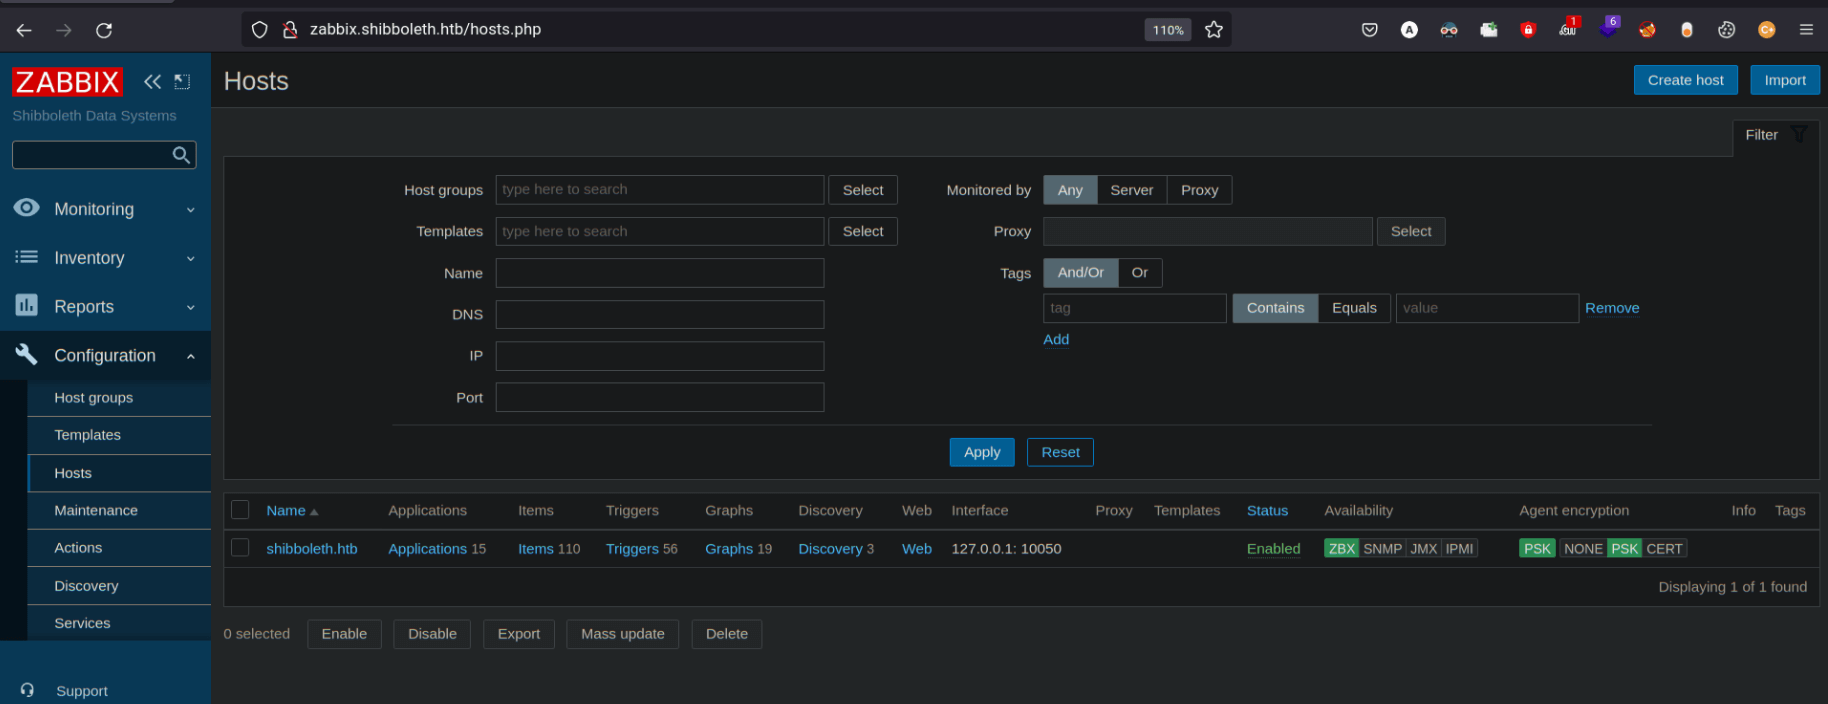Click the Inventory list icon
Viewport: 1828px width, 704px height.
pos(27,257)
